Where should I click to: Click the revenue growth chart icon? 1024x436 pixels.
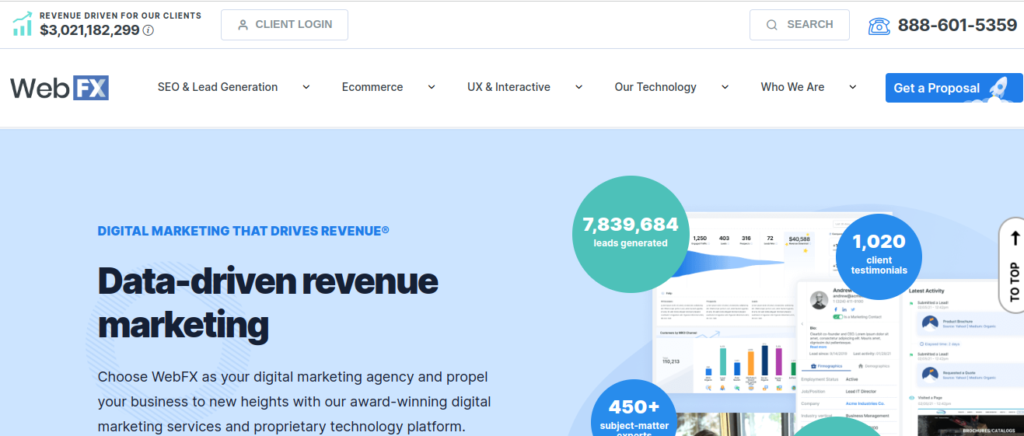click(22, 23)
